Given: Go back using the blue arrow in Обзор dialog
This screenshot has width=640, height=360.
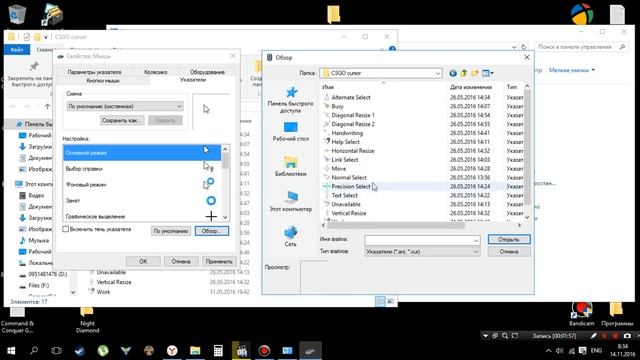Looking at the screenshot, I should pos(453,73).
